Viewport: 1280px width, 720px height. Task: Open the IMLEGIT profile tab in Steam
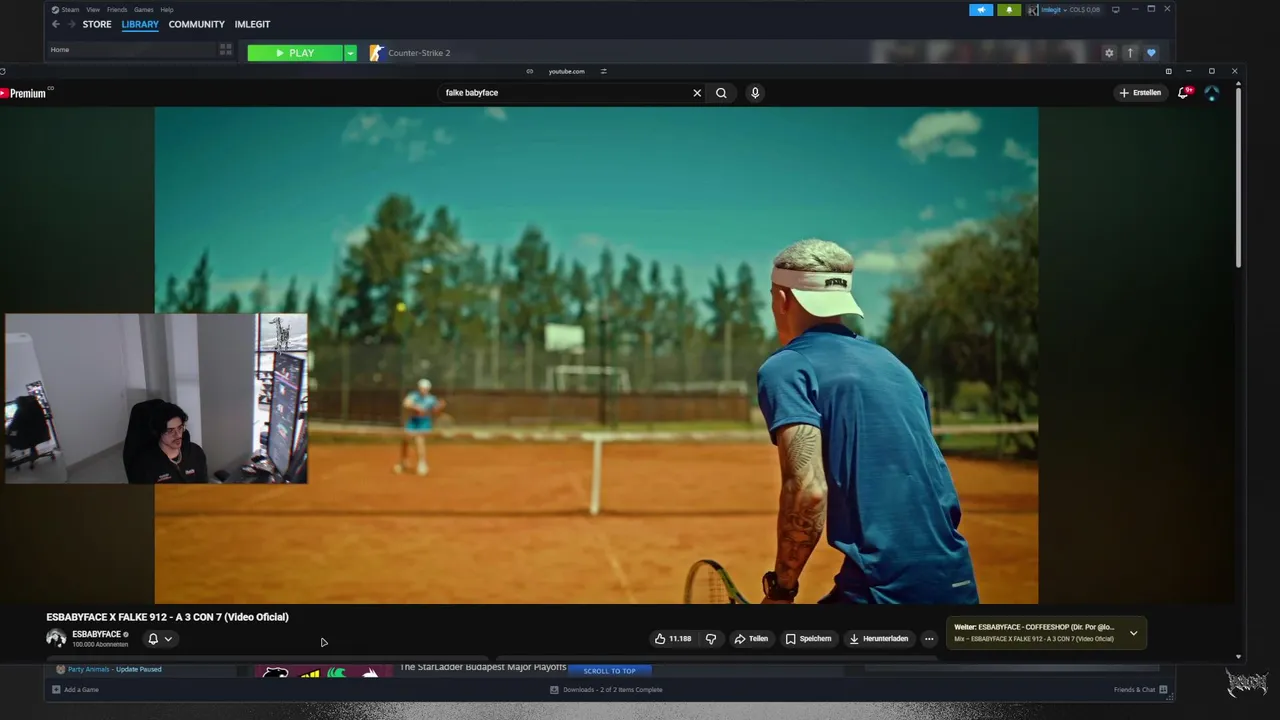click(x=252, y=24)
